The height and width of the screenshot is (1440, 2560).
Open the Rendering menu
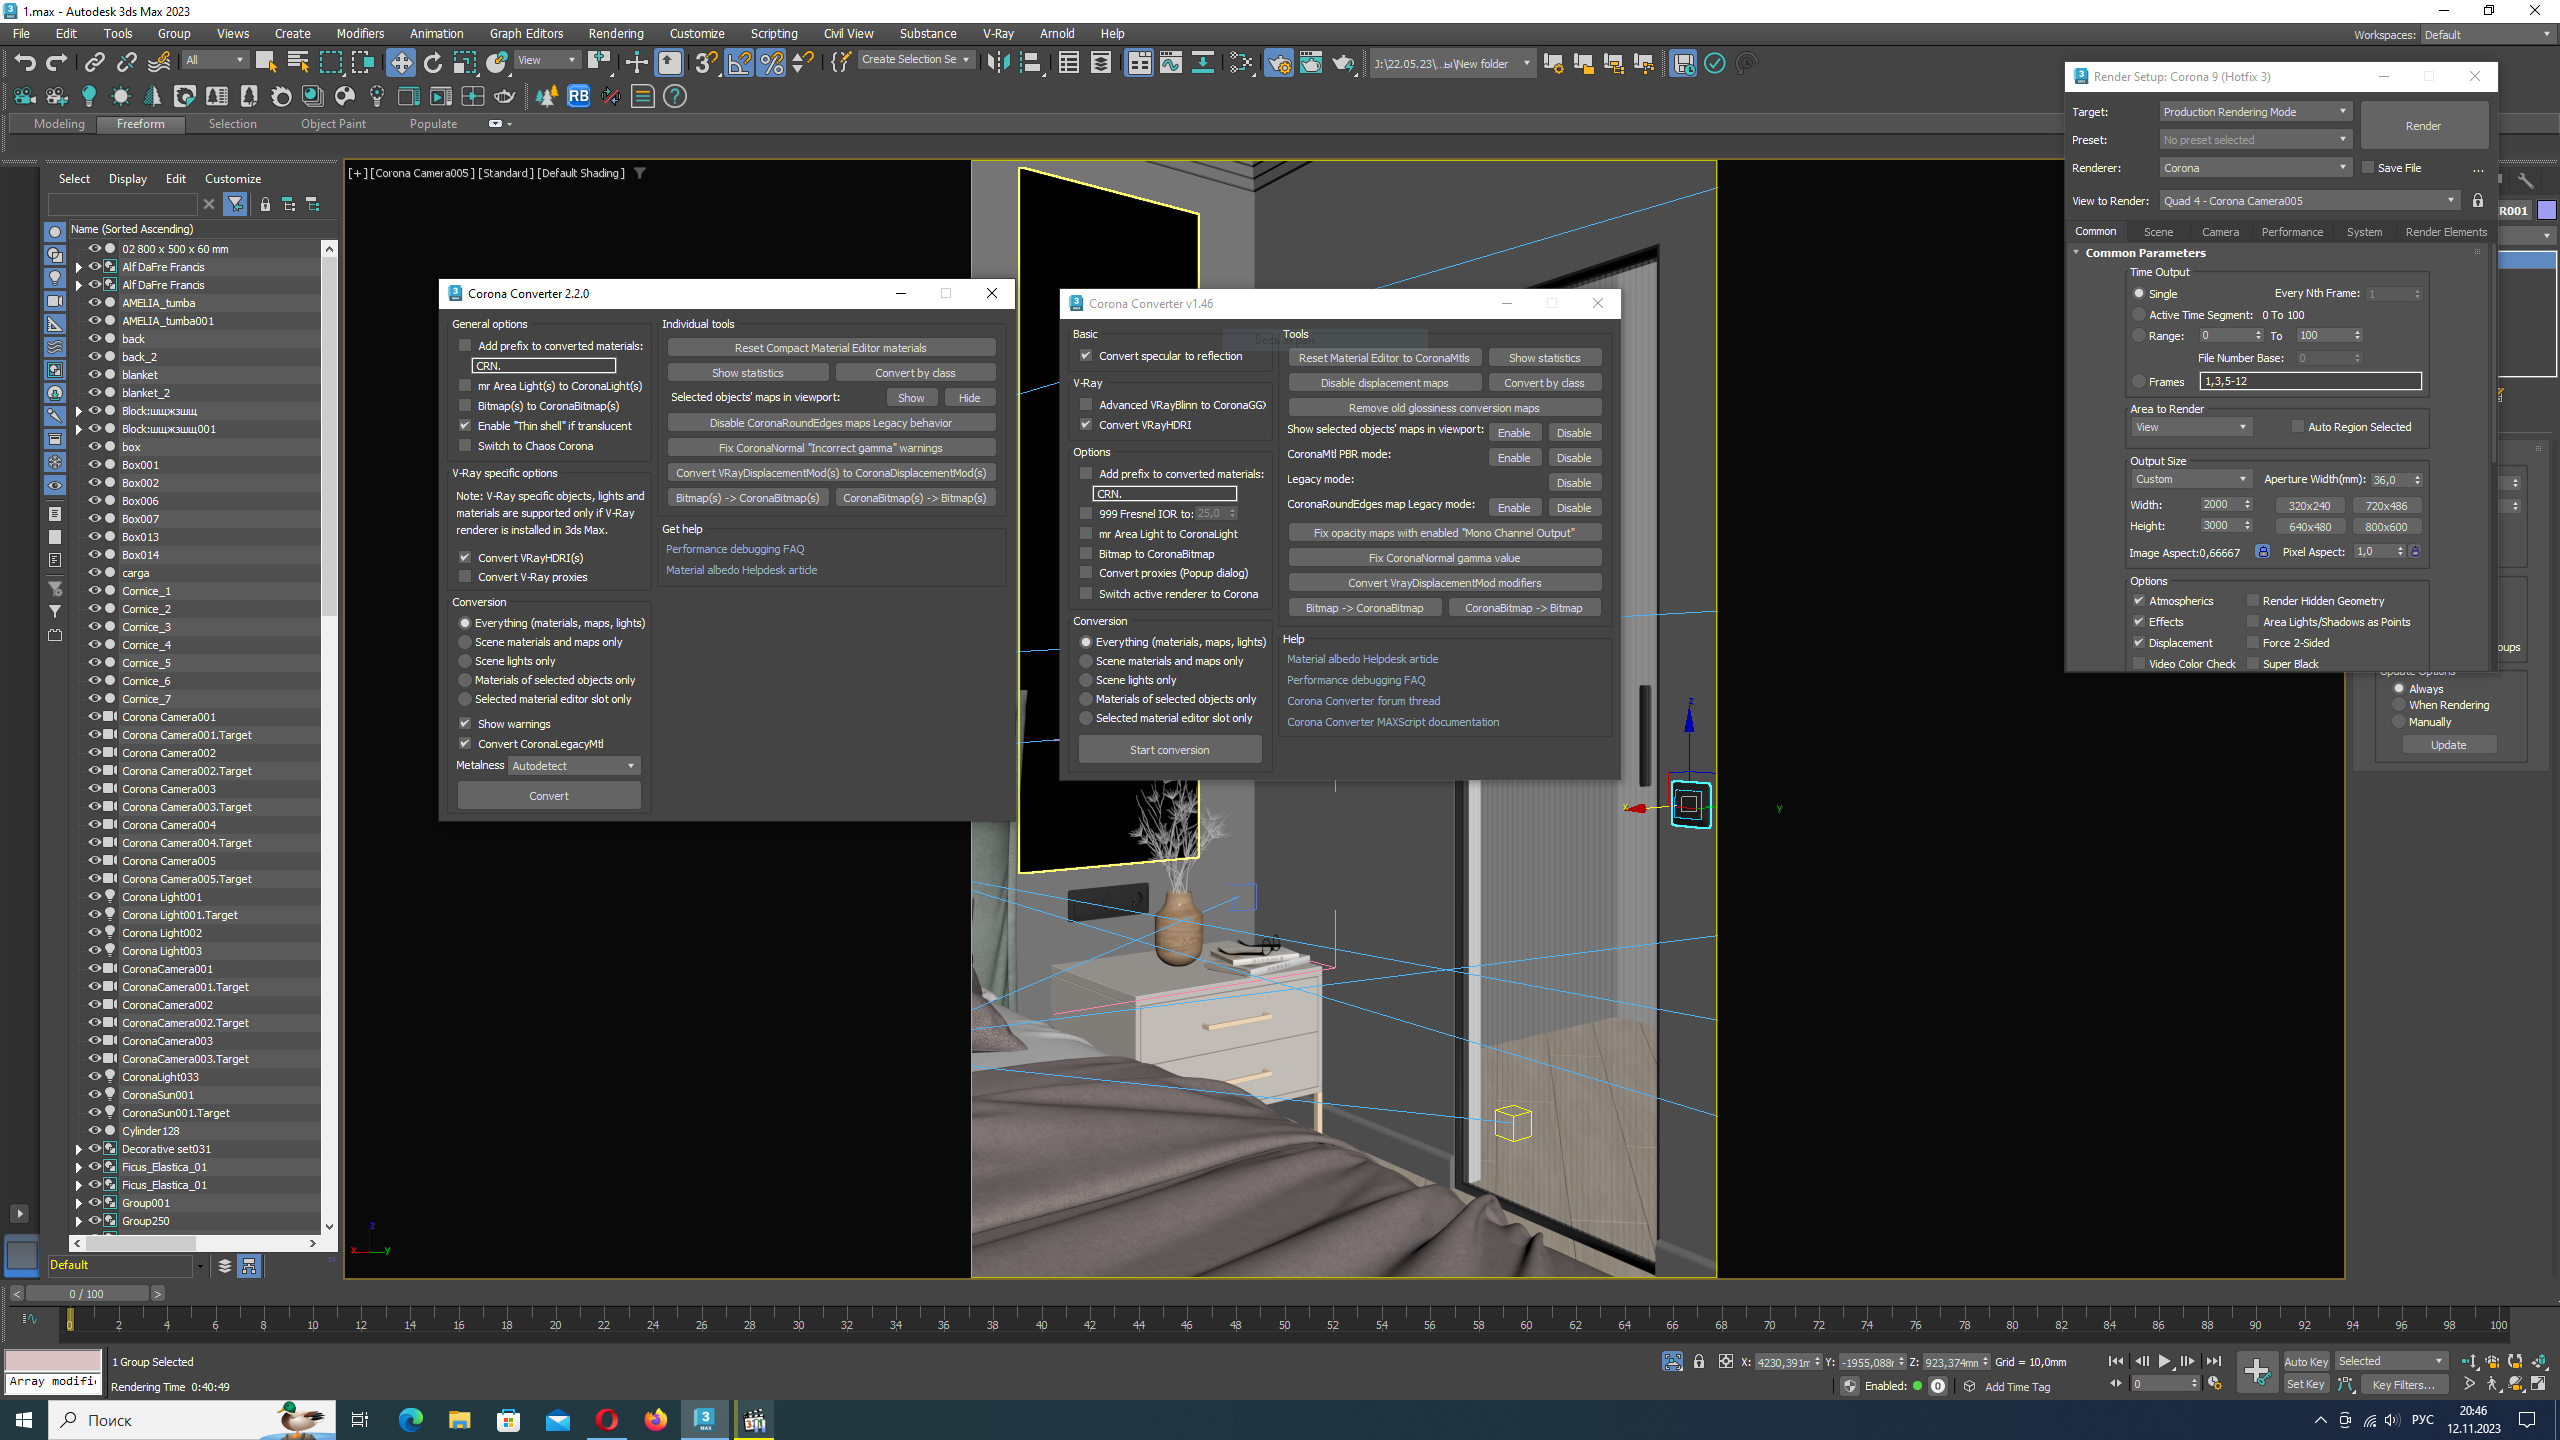tap(615, 33)
